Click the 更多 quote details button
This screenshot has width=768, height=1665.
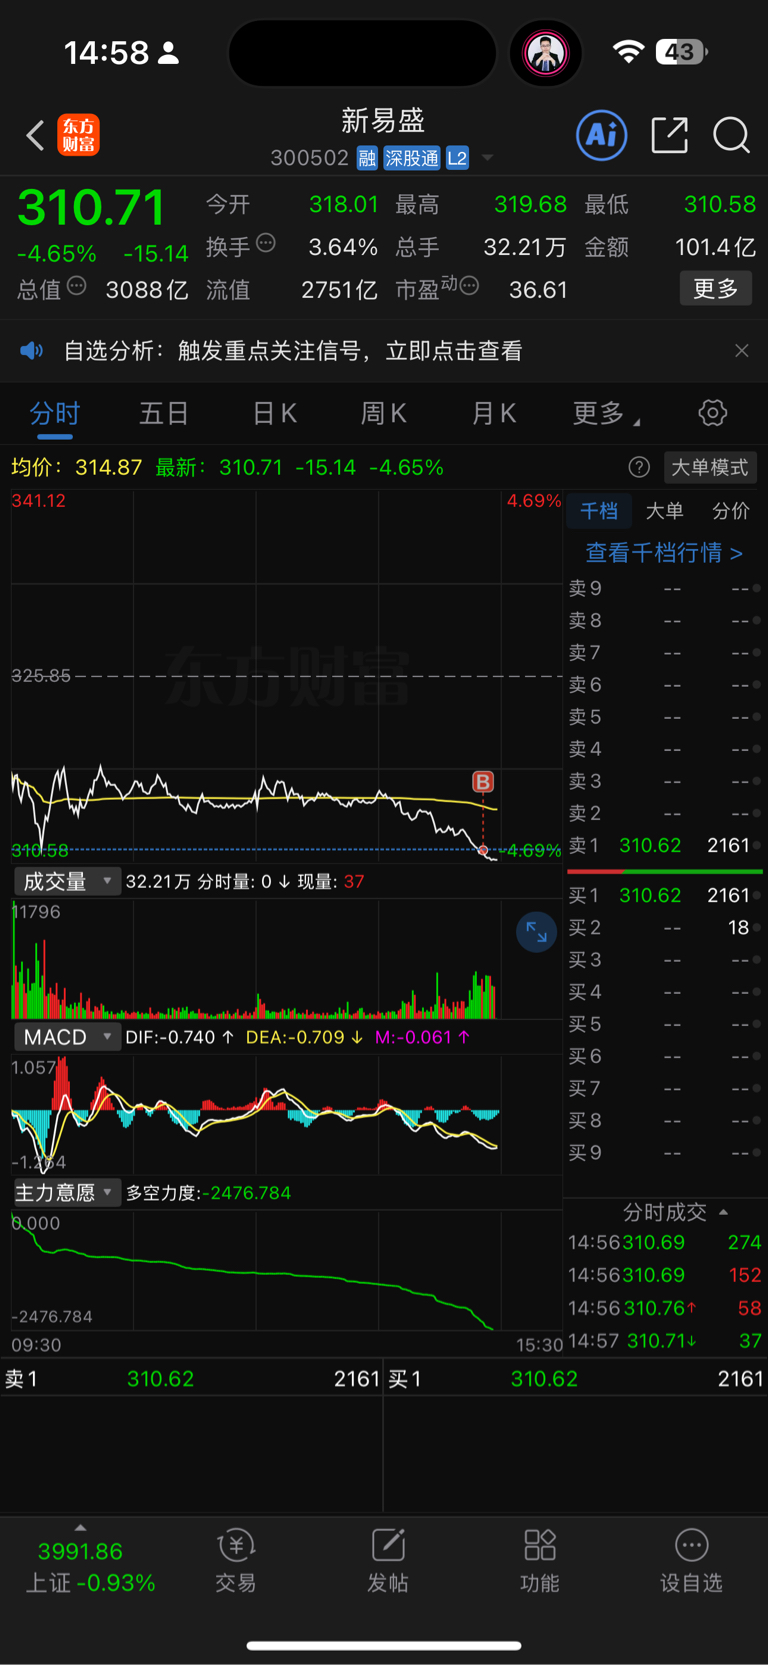(x=716, y=289)
